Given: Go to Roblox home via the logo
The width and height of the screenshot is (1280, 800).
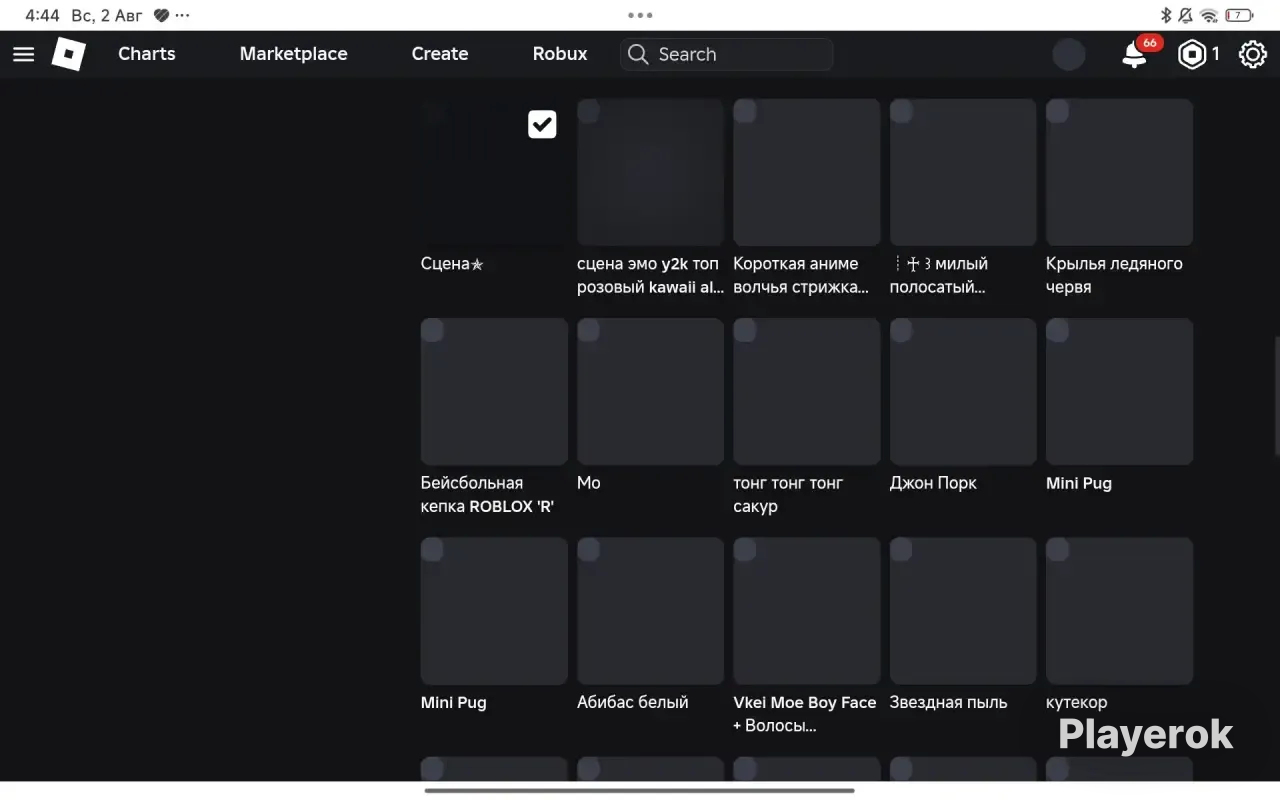Looking at the screenshot, I should 69,54.
